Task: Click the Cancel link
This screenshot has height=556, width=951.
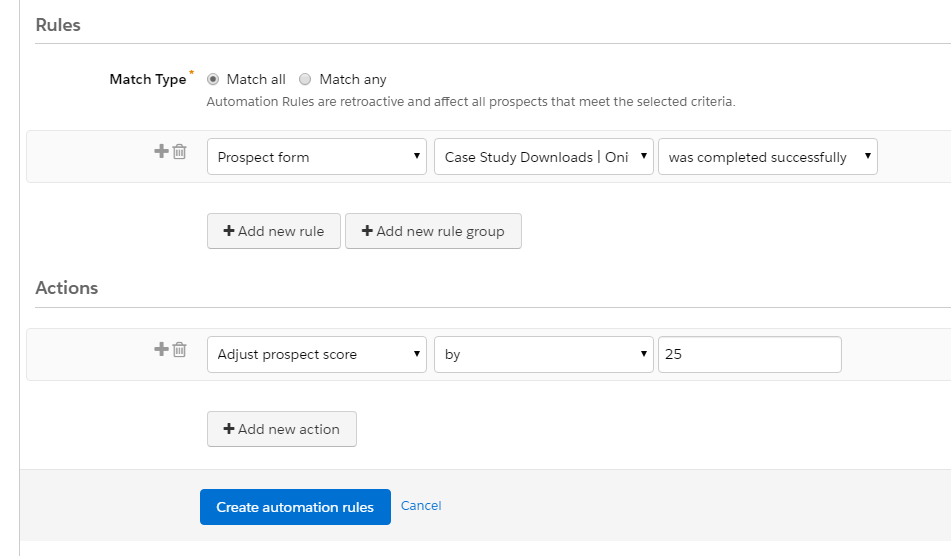Action: click(421, 506)
